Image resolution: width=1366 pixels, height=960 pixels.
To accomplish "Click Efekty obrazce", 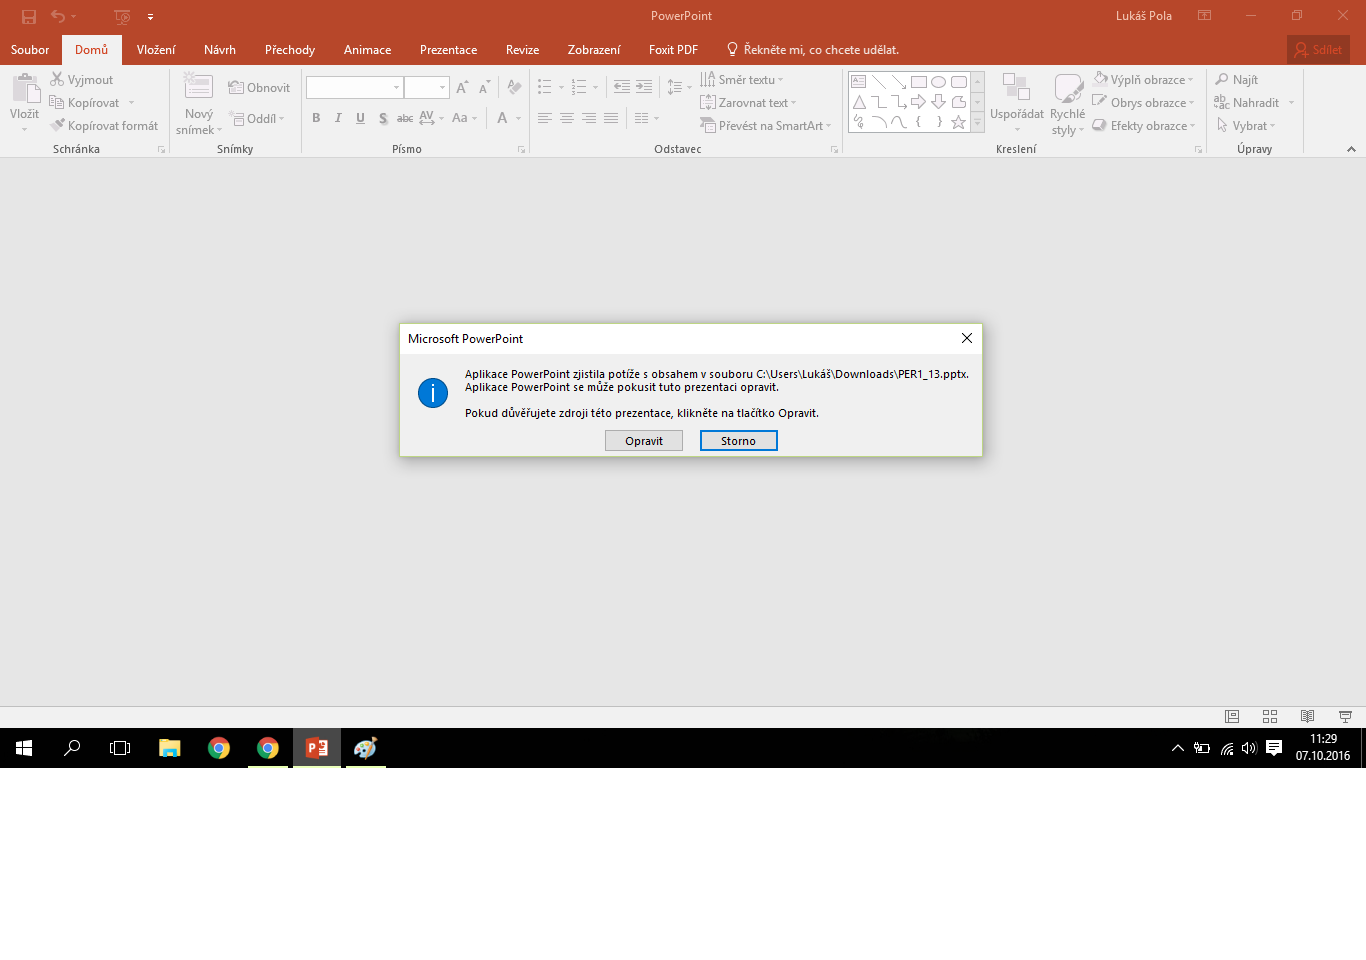I will (1144, 126).
